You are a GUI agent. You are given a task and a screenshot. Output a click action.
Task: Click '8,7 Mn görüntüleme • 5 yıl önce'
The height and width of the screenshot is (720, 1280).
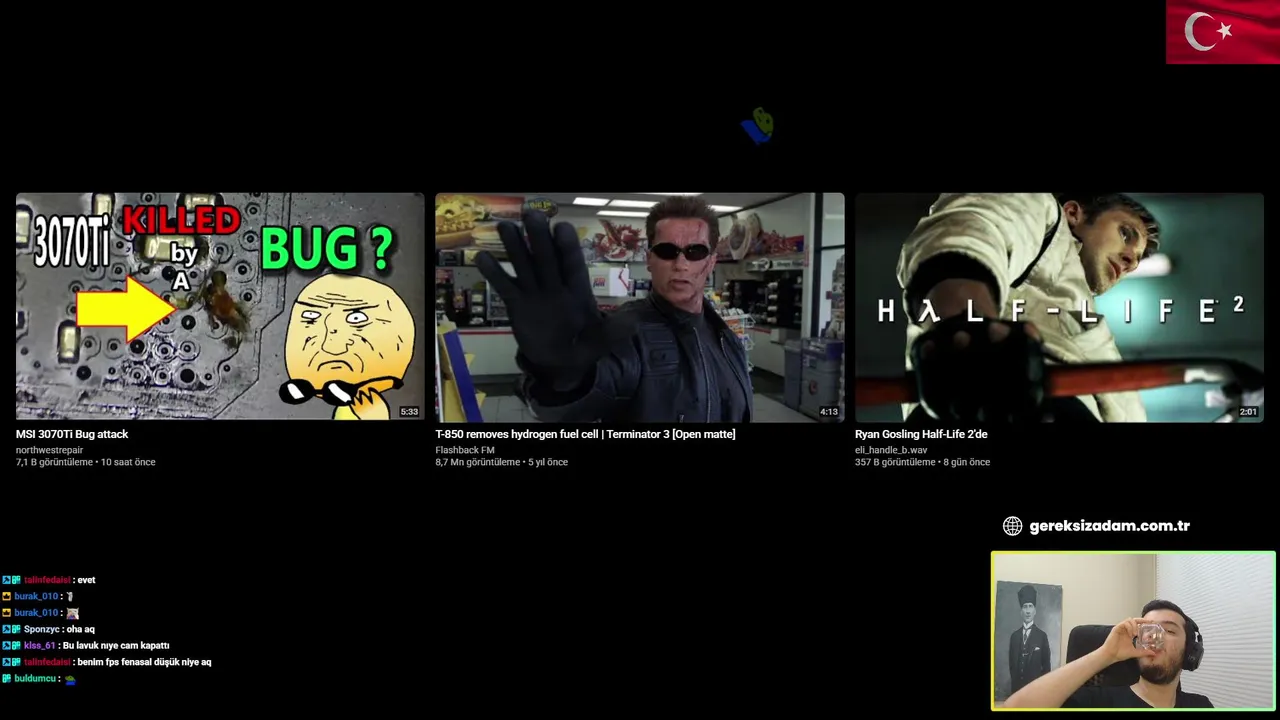[x=501, y=462]
